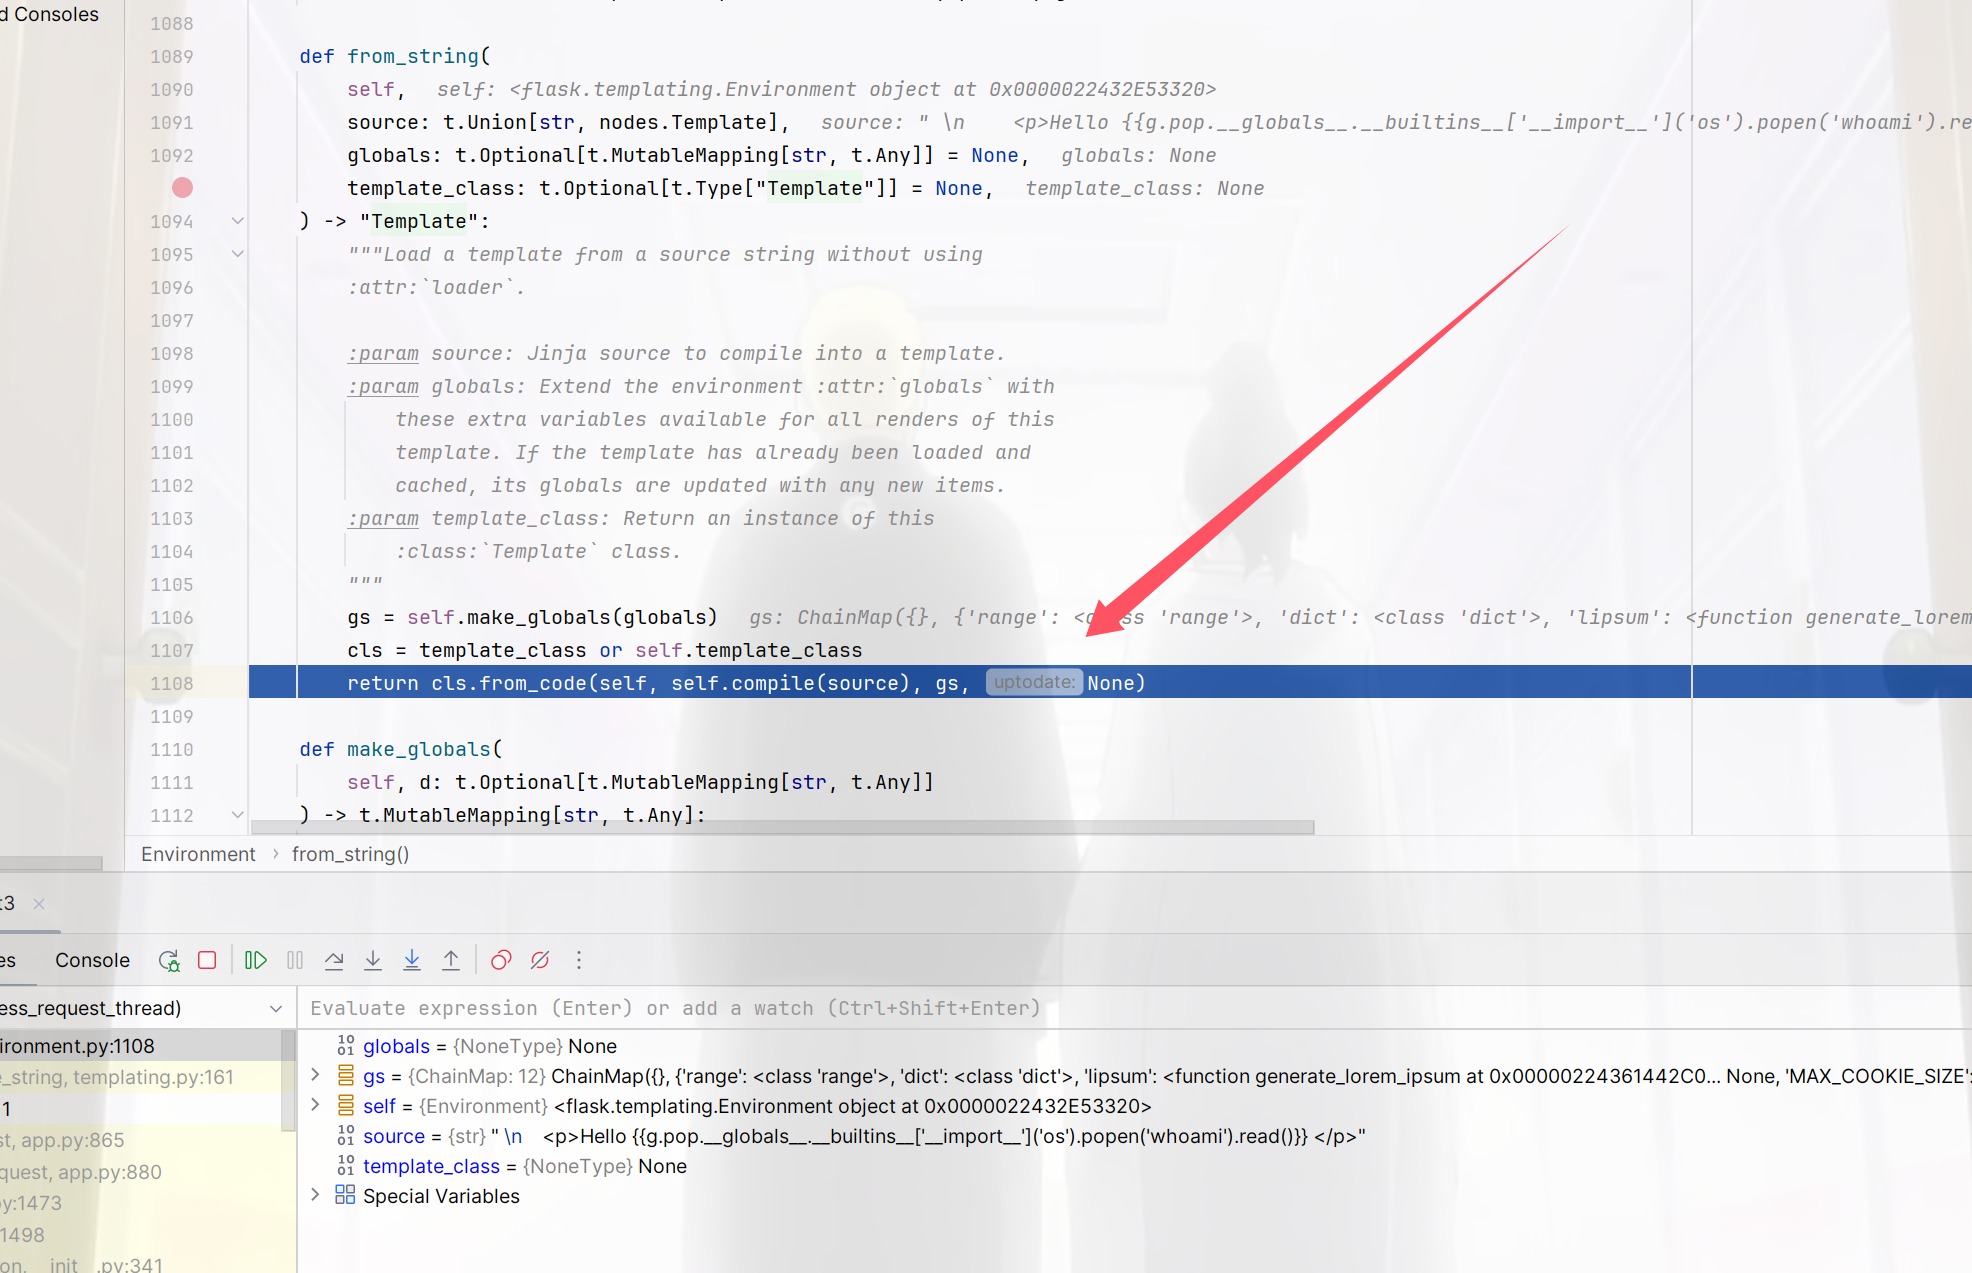This screenshot has width=1972, height=1273.
Task: Click Step Into My Code icon
Action: [412, 960]
